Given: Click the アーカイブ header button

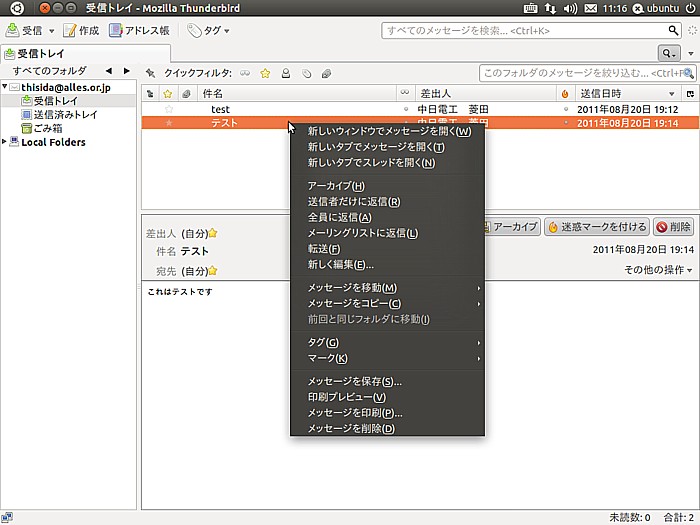Looking at the screenshot, I should 512,227.
